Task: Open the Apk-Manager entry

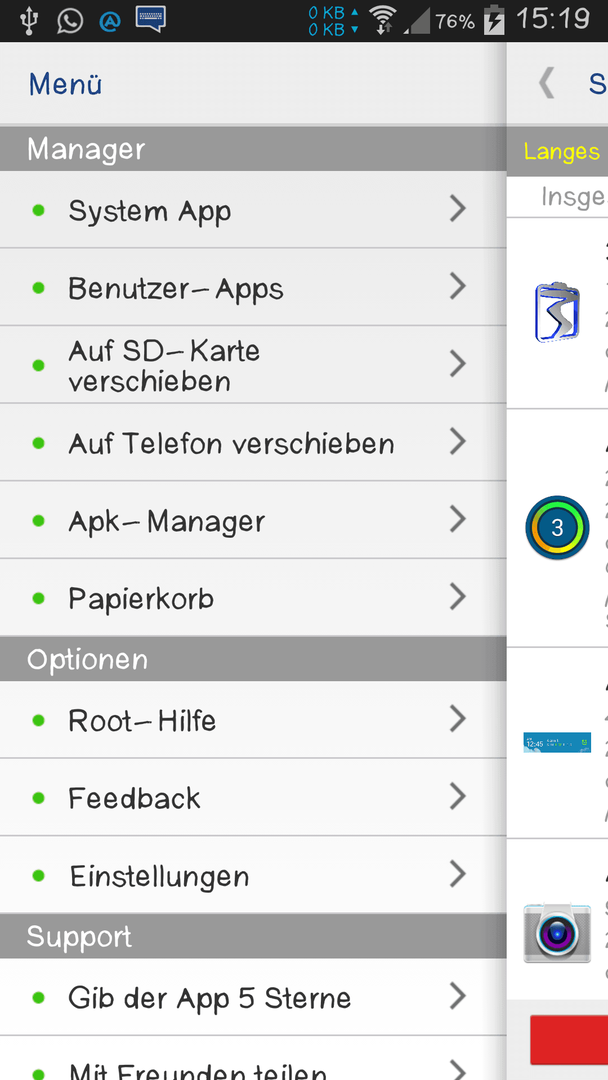Action: click(253, 520)
